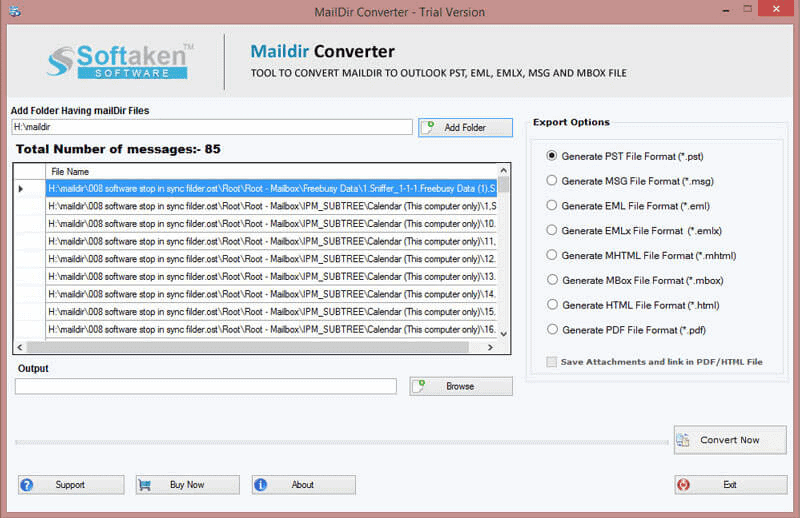Click the application icon in the title bar

pyautogui.click(x=15, y=11)
